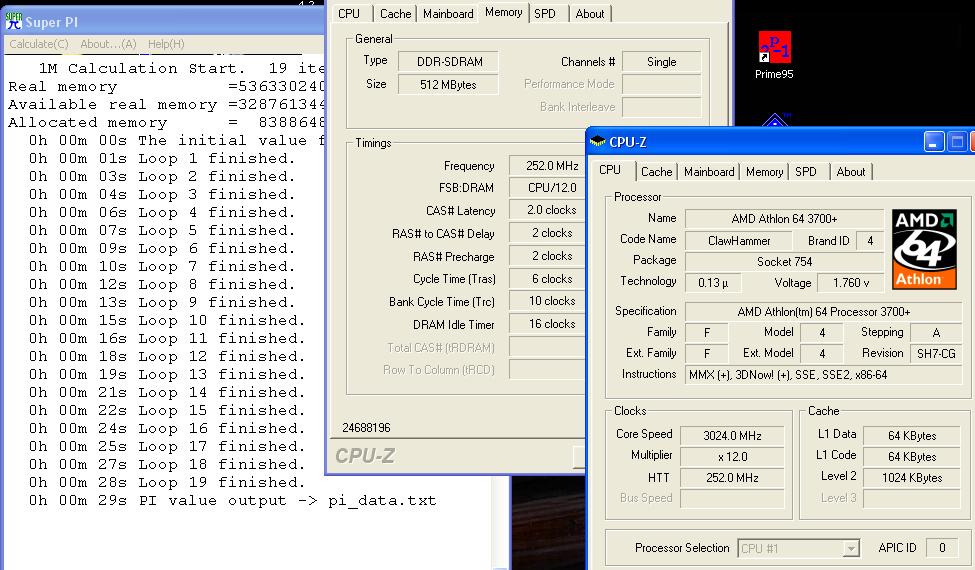This screenshot has height=570, width=975.
Task: Open the Processor Selection dropdown CPU #1
Action: [799, 548]
